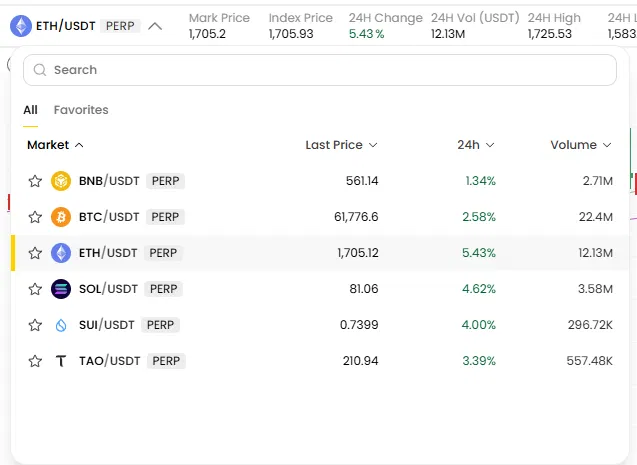
Task: Click the 3.58M volume value
Action: tap(595, 289)
